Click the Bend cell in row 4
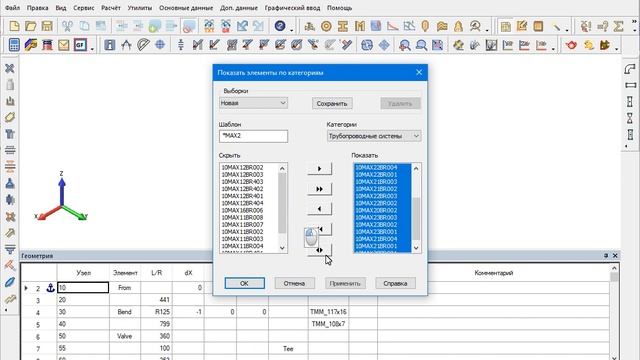The height and width of the screenshot is (360, 640). 124,312
